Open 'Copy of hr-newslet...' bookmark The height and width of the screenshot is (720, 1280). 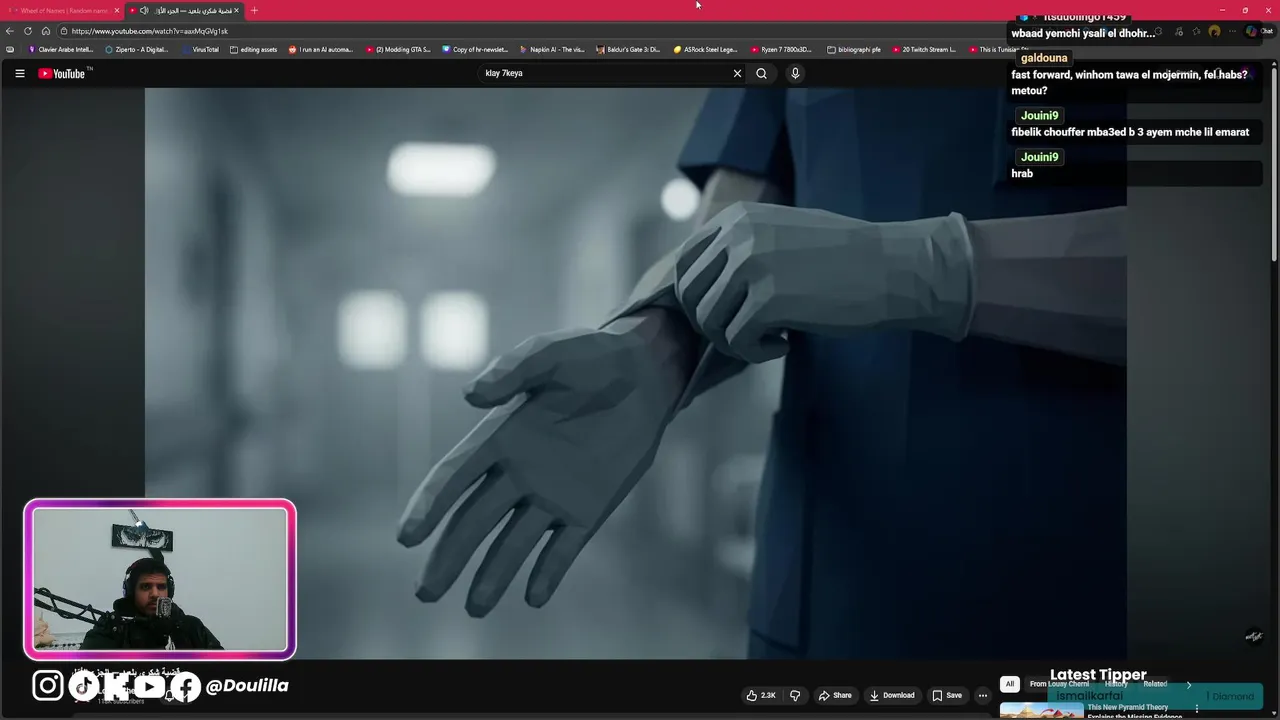pyautogui.click(x=475, y=49)
